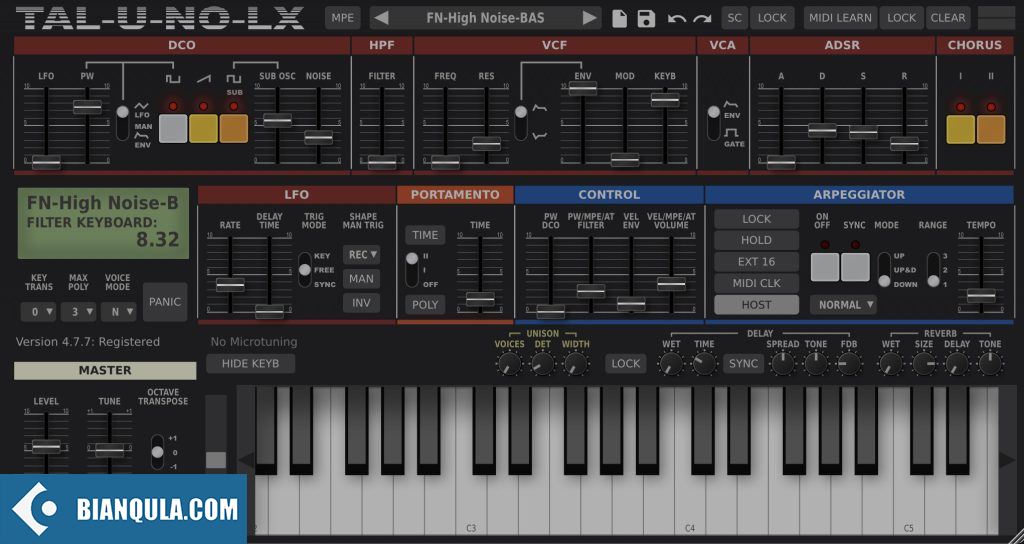
Task: Go to the previous preset arrow
Action: 381,18
